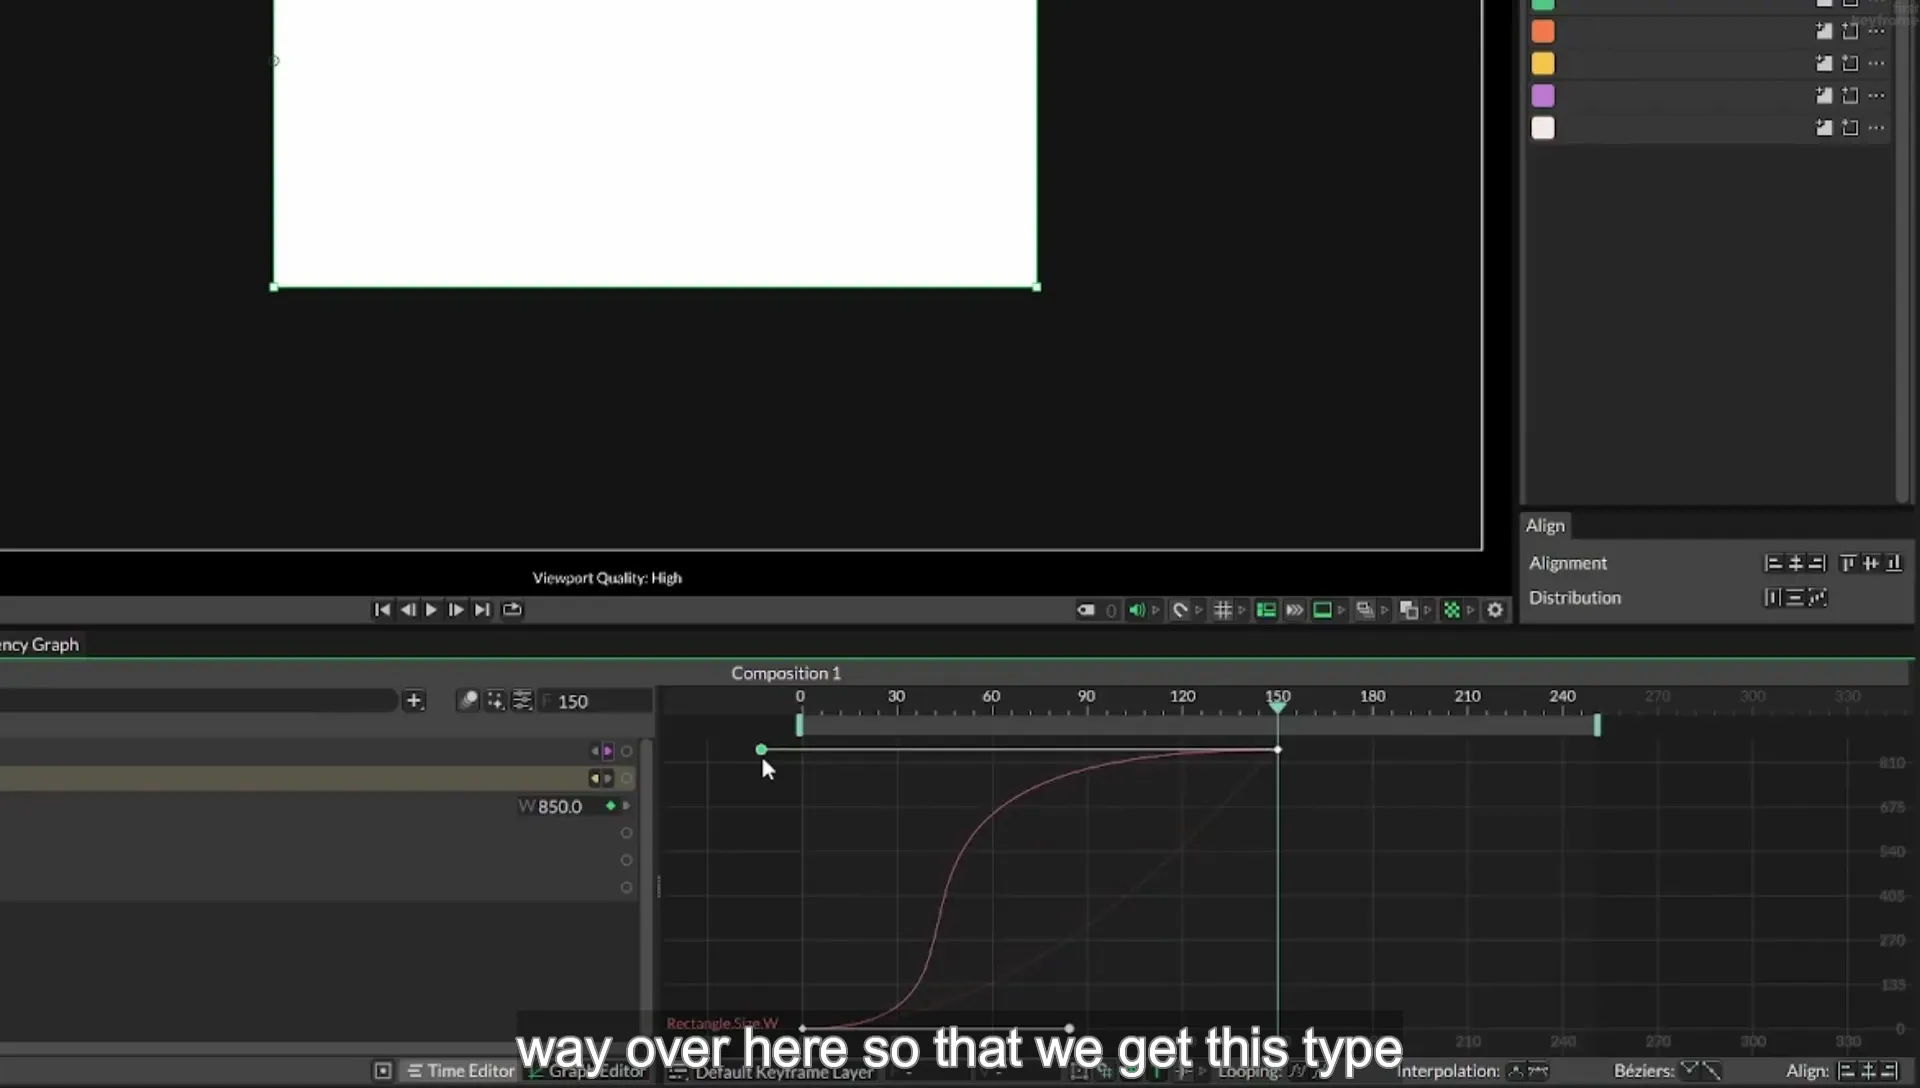Toggle the green monitor display icon

(1322, 610)
